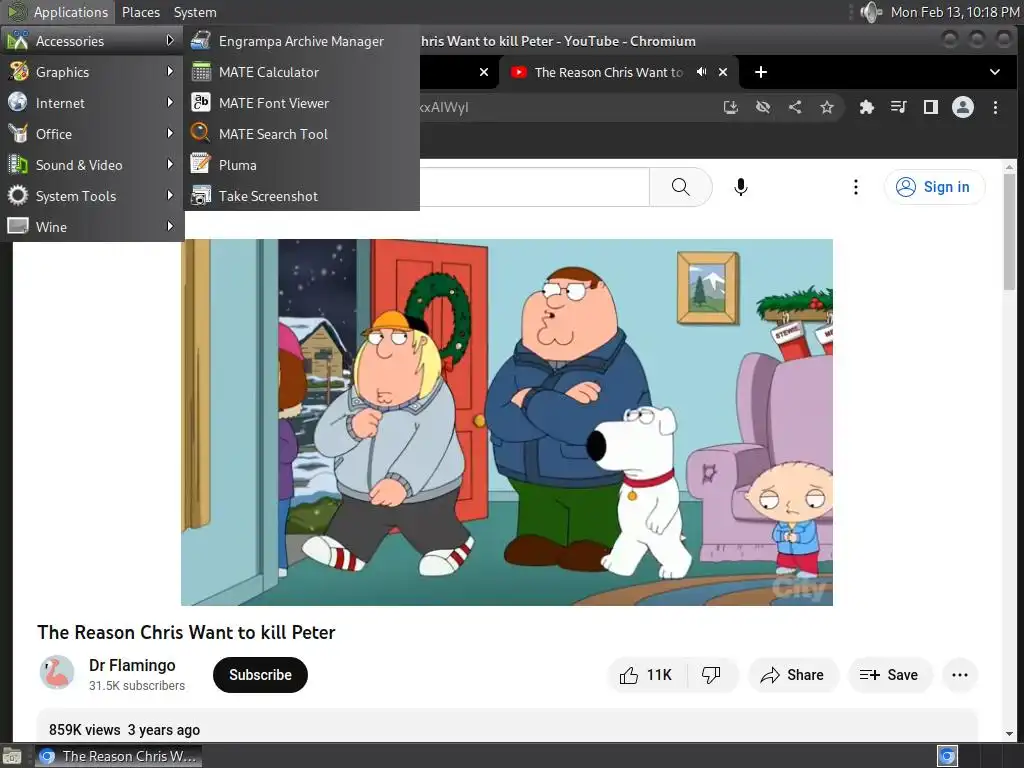The image size is (1024, 768).
Task: Open a new browser tab
Action: (761, 72)
